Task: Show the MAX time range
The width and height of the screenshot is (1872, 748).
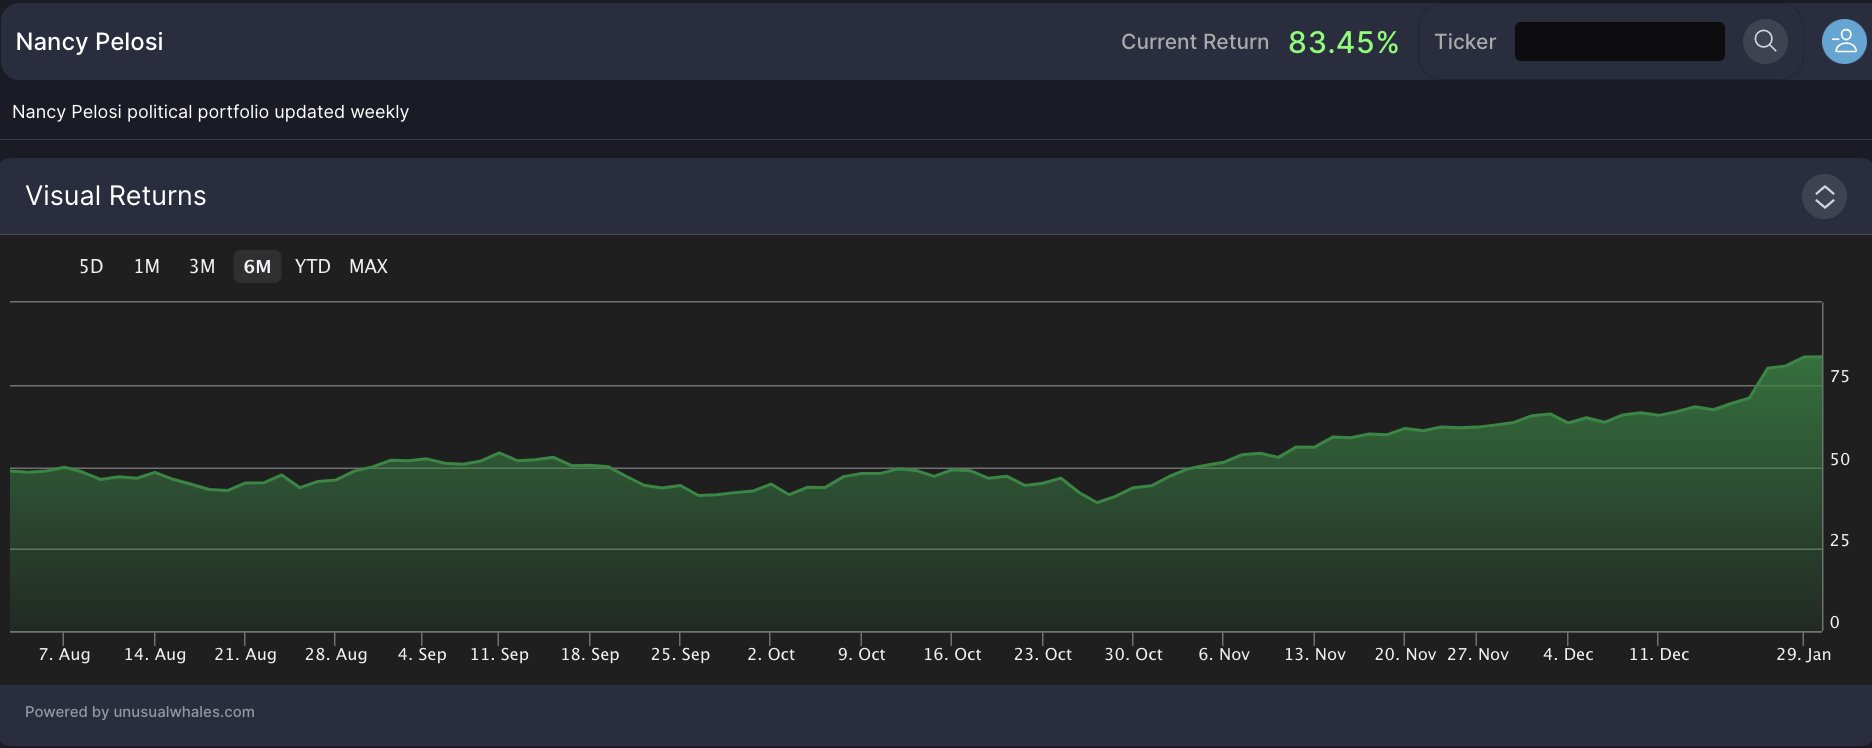Action: point(368,266)
